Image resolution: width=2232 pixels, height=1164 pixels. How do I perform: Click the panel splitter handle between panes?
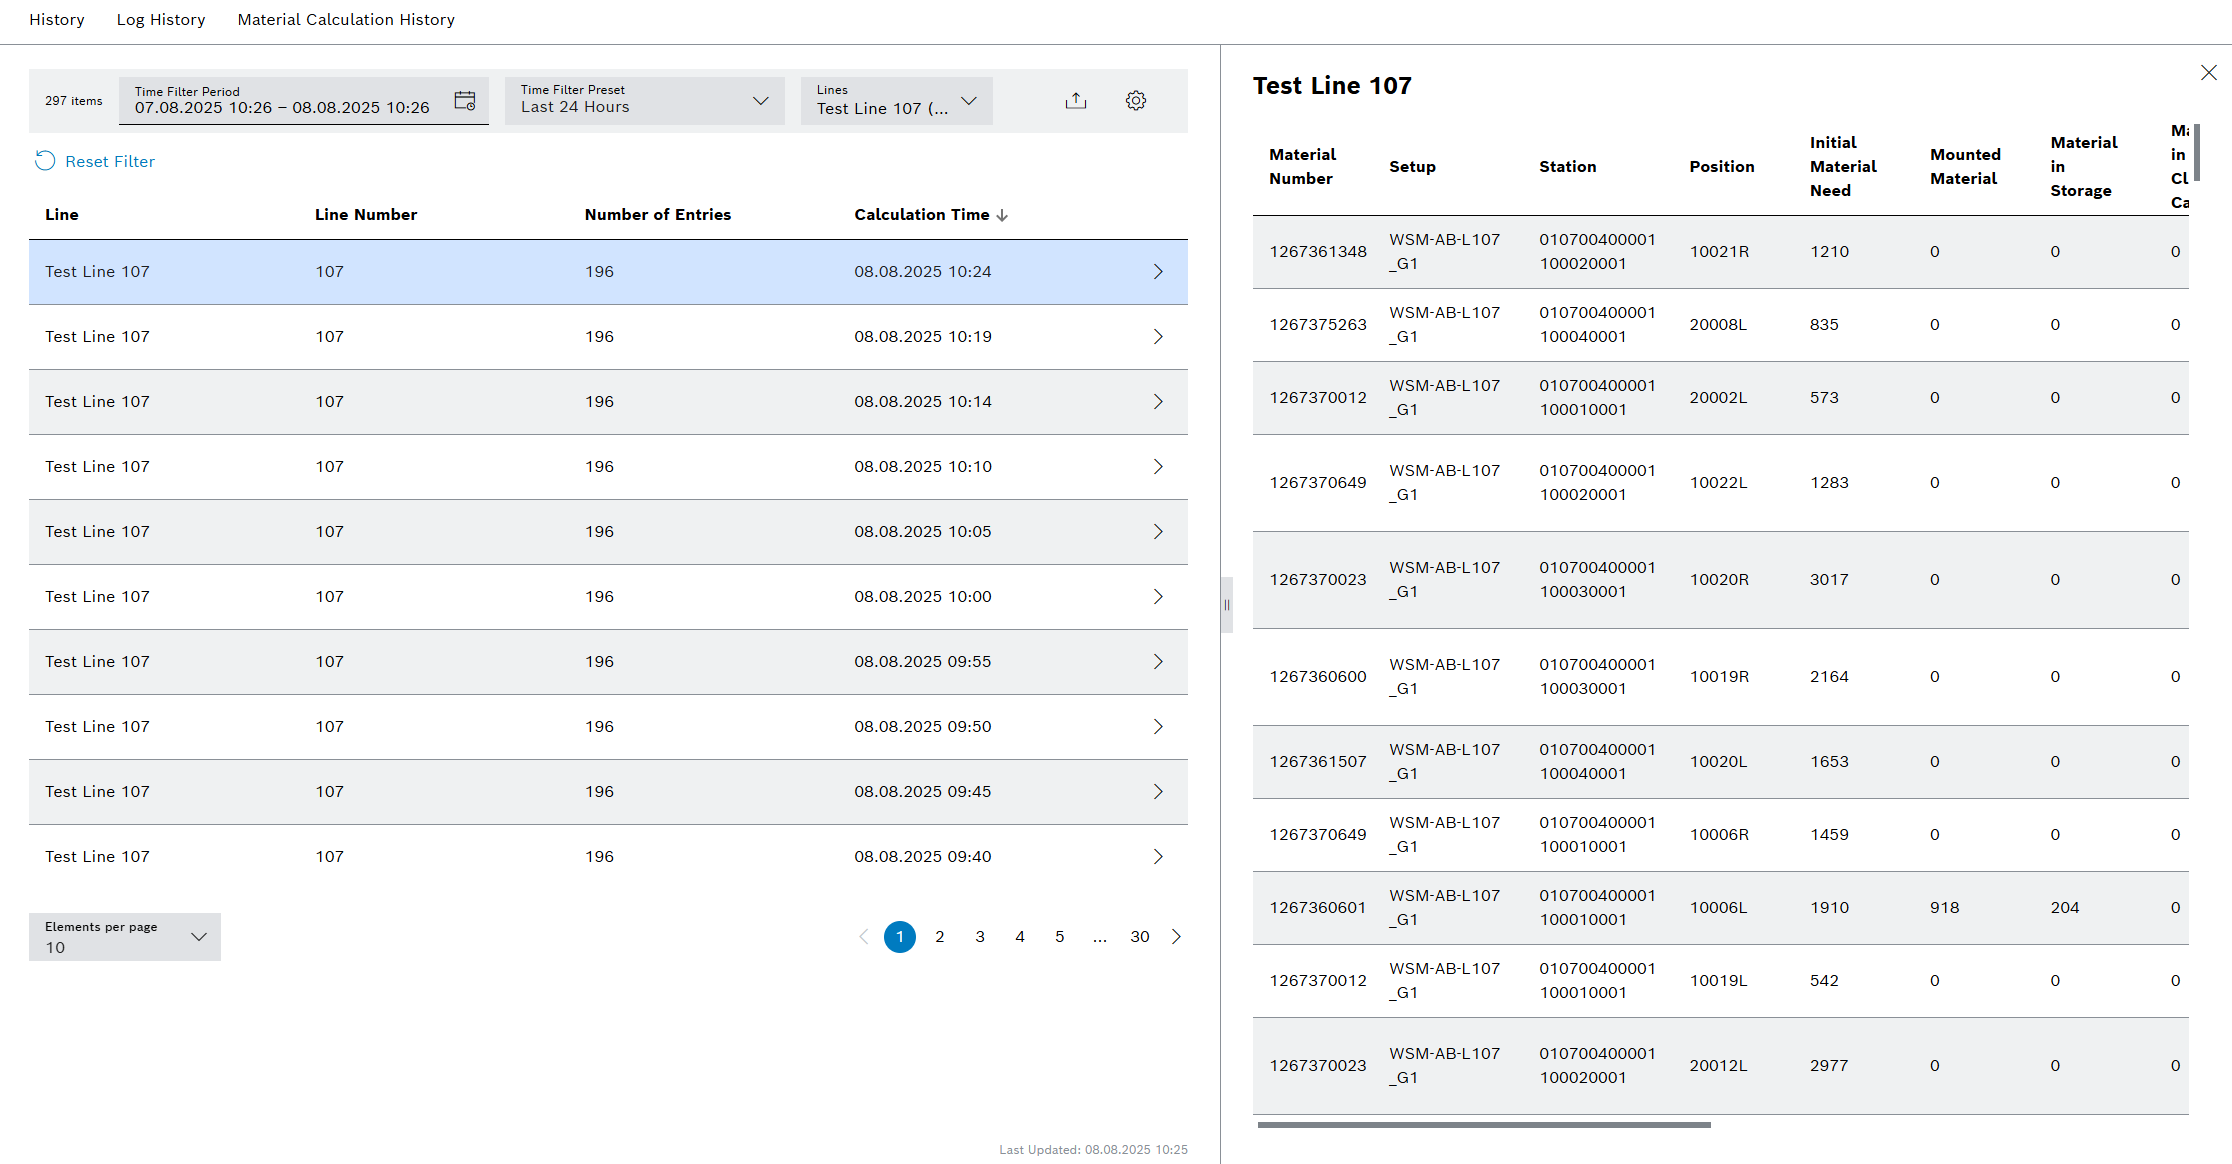click(x=1226, y=605)
